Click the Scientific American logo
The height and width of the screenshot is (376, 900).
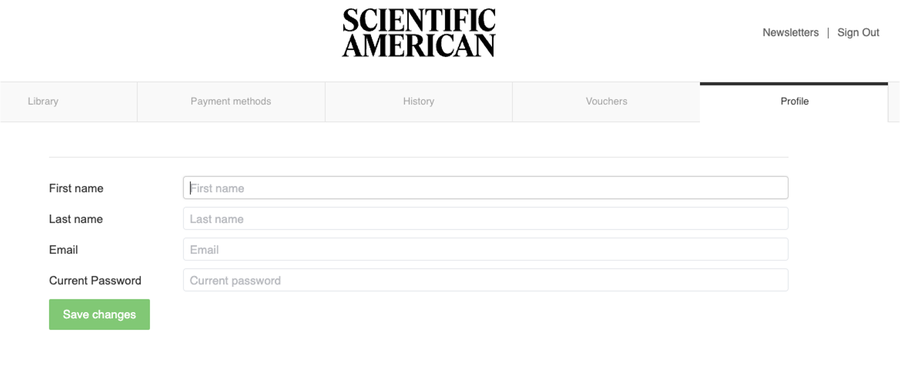(419, 33)
